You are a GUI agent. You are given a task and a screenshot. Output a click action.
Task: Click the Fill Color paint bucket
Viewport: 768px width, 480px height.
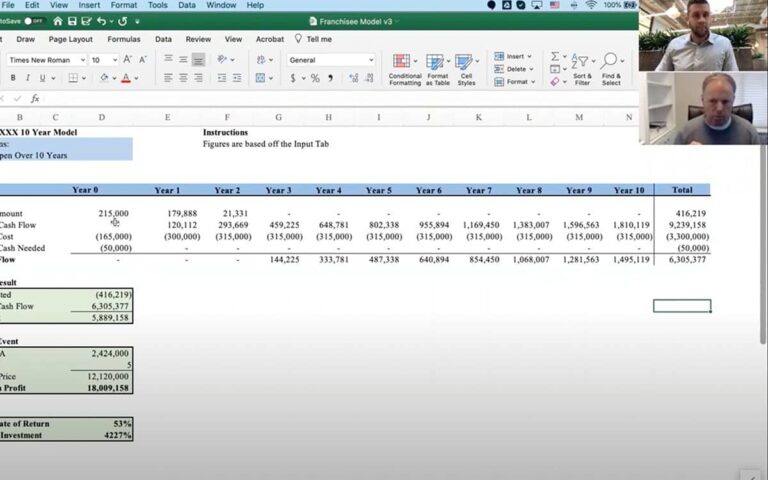click(104, 77)
